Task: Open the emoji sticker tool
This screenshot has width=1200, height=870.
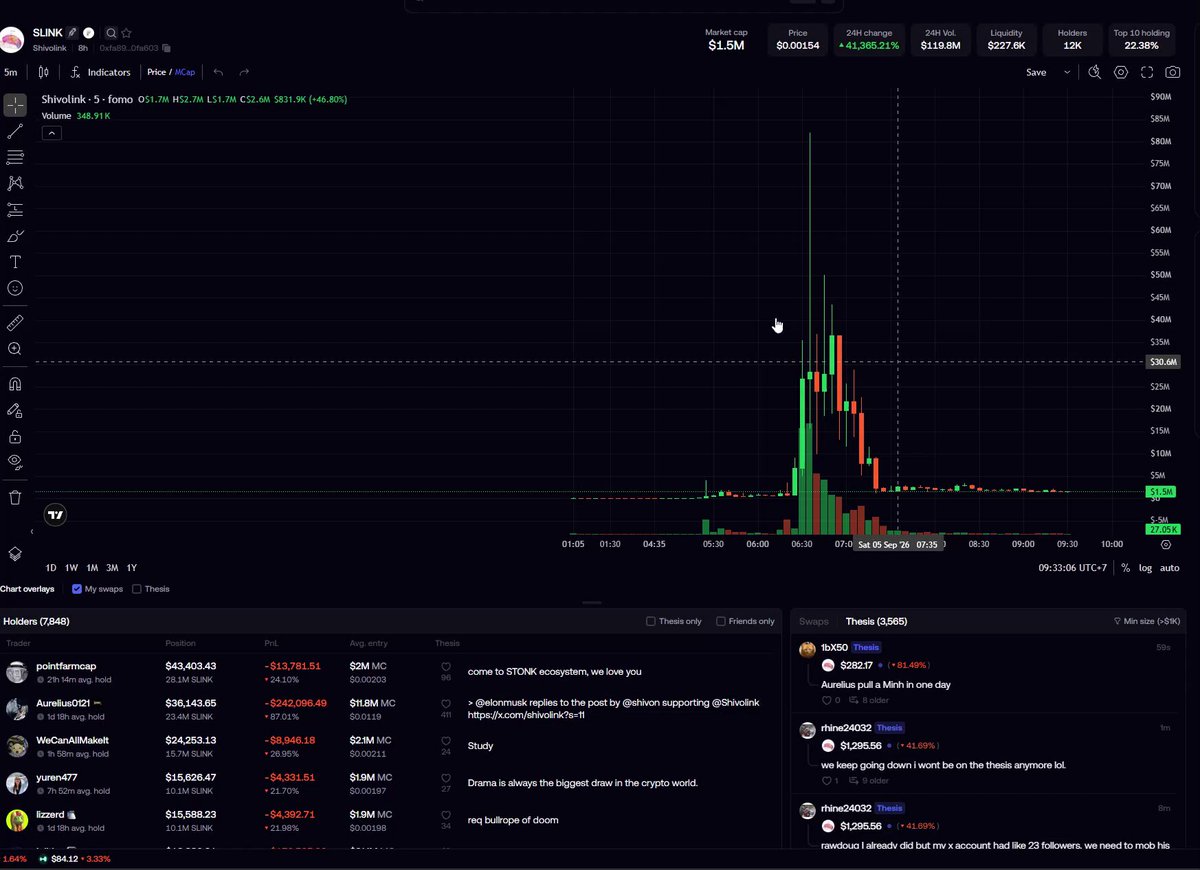Action: point(15,288)
